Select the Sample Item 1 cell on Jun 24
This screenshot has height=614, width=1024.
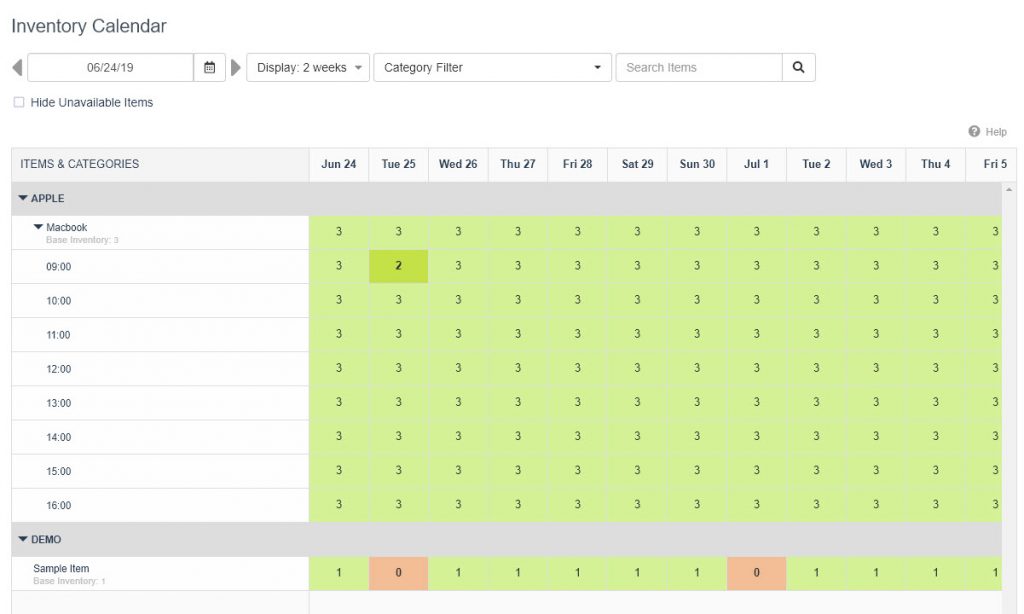point(339,573)
